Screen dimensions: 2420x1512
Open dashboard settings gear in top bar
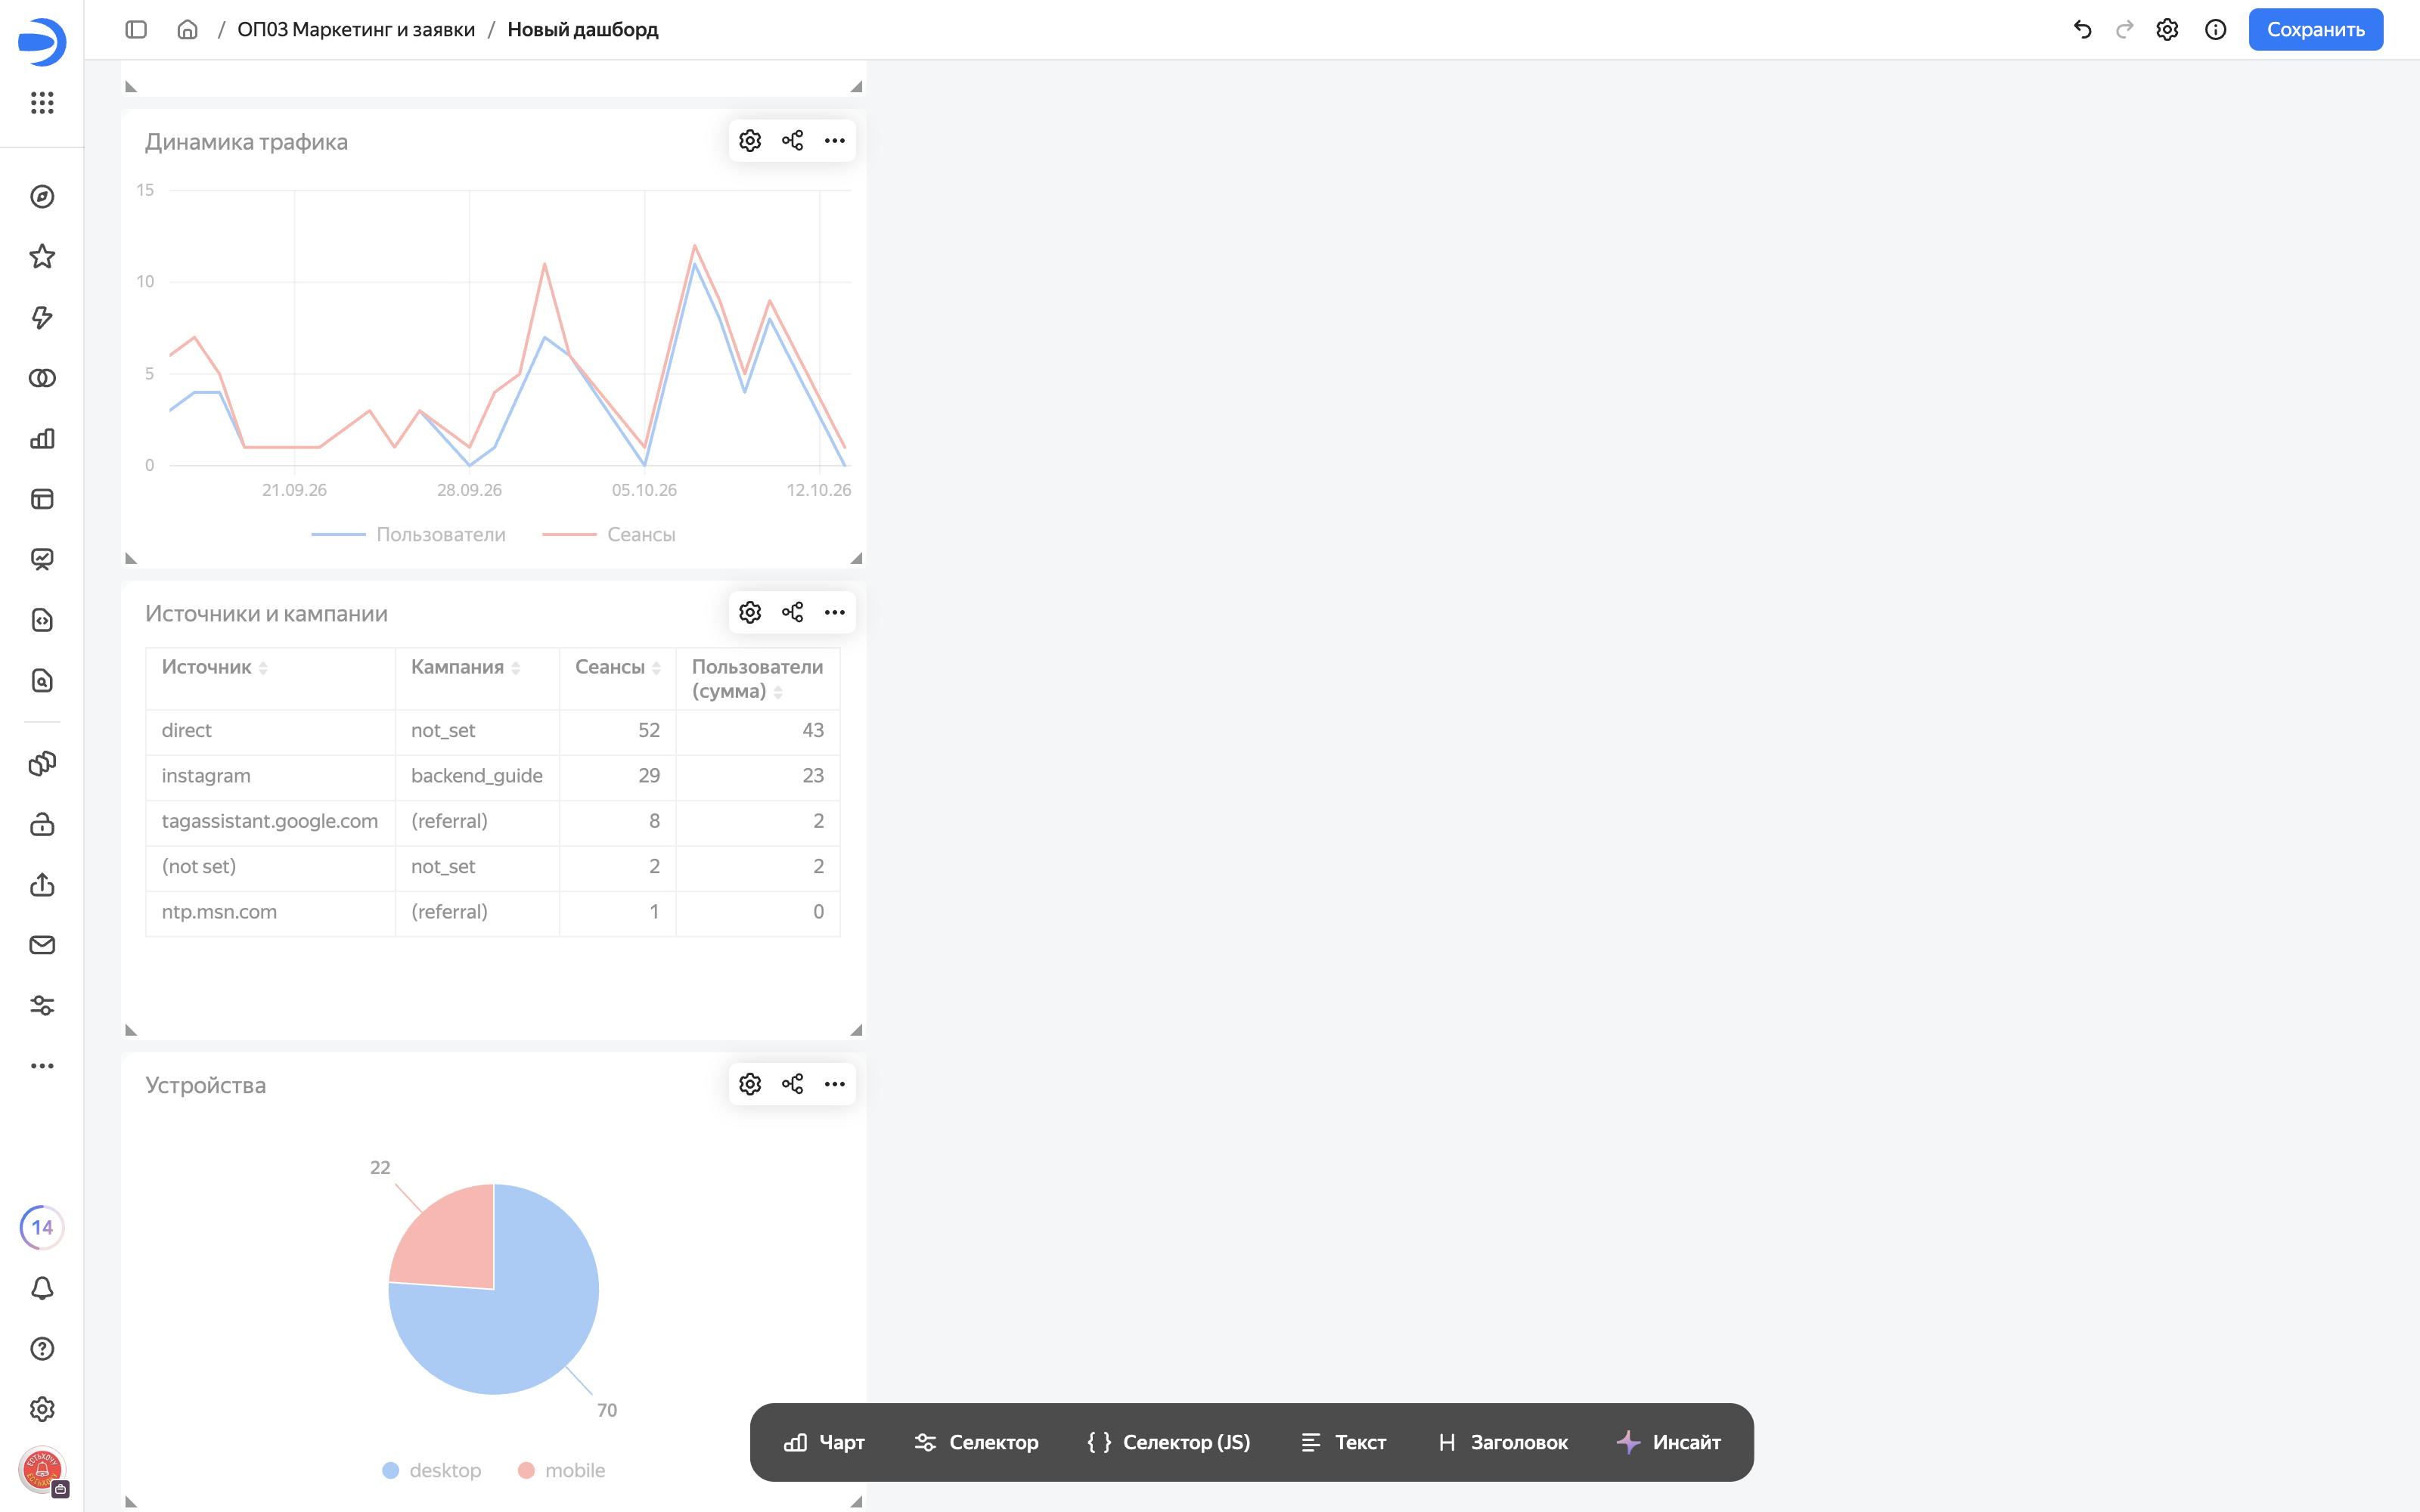tap(2167, 30)
